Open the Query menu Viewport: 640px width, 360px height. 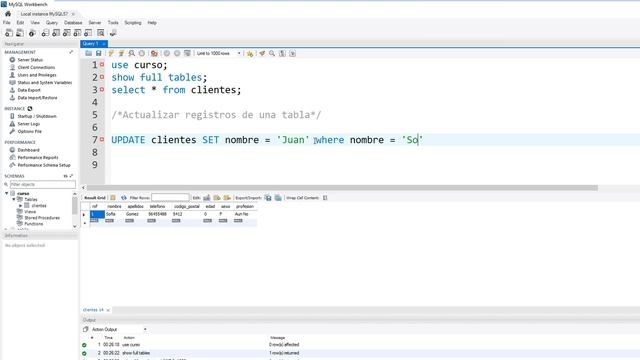(52, 23)
